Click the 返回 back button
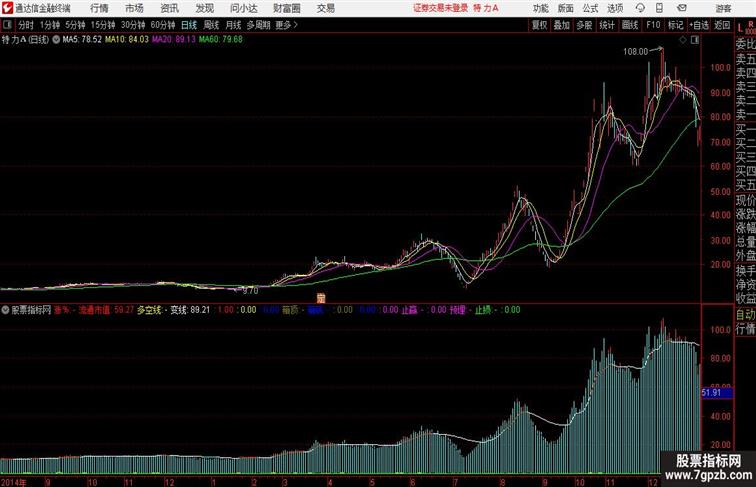The width and height of the screenshot is (756, 487). tap(722, 25)
